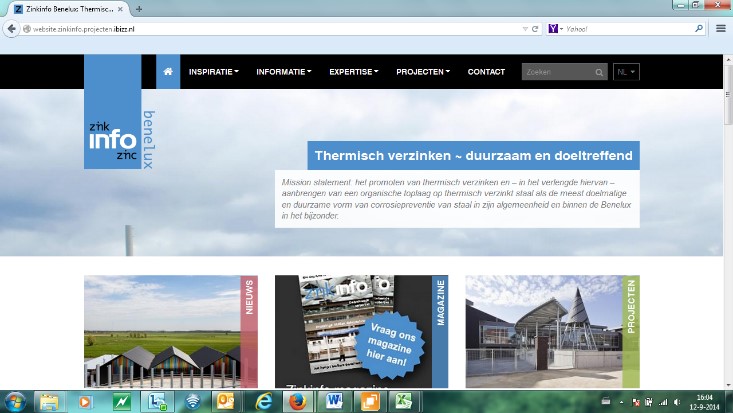Open the Nieuws tile image
Image resolution: width=733 pixels, height=413 pixels.
pyautogui.click(x=162, y=332)
